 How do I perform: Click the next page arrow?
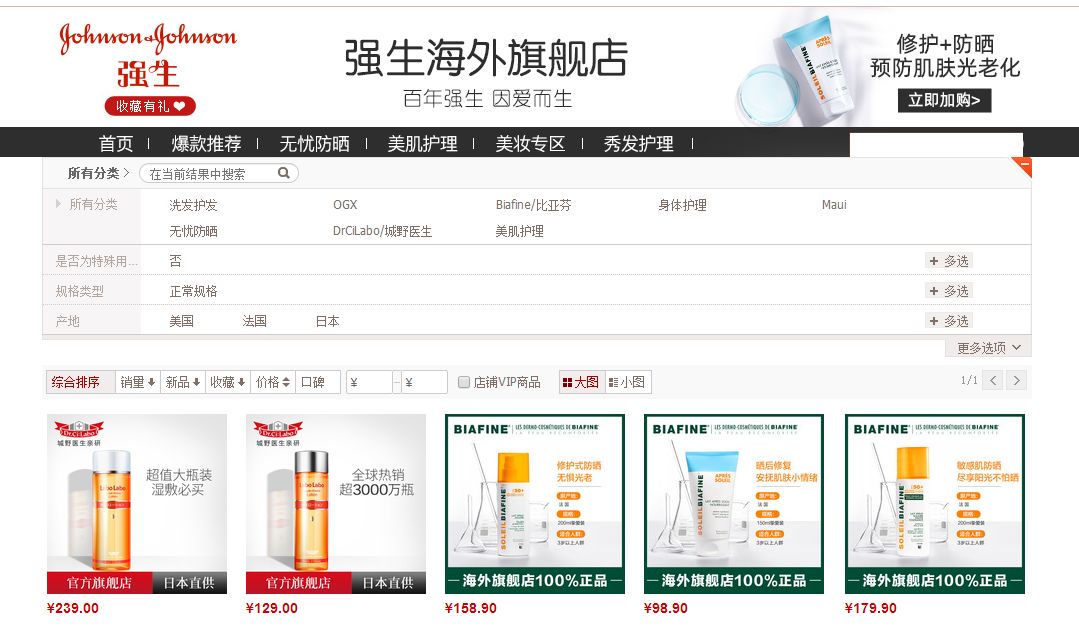coord(1015,381)
